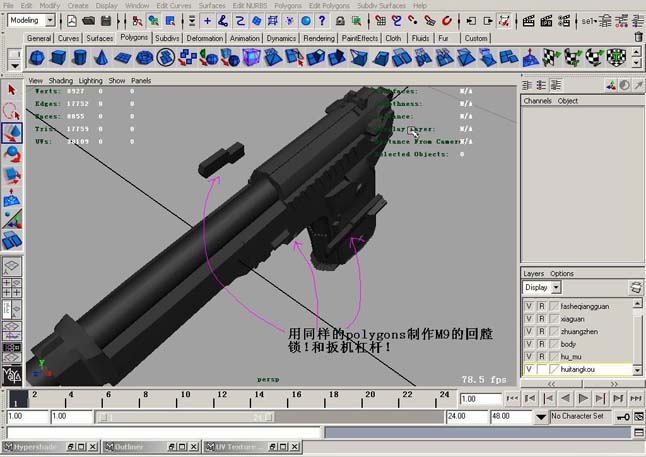Open the Channels menu in Channel Box
The width and height of the screenshot is (646, 457).
click(x=537, y=101)
